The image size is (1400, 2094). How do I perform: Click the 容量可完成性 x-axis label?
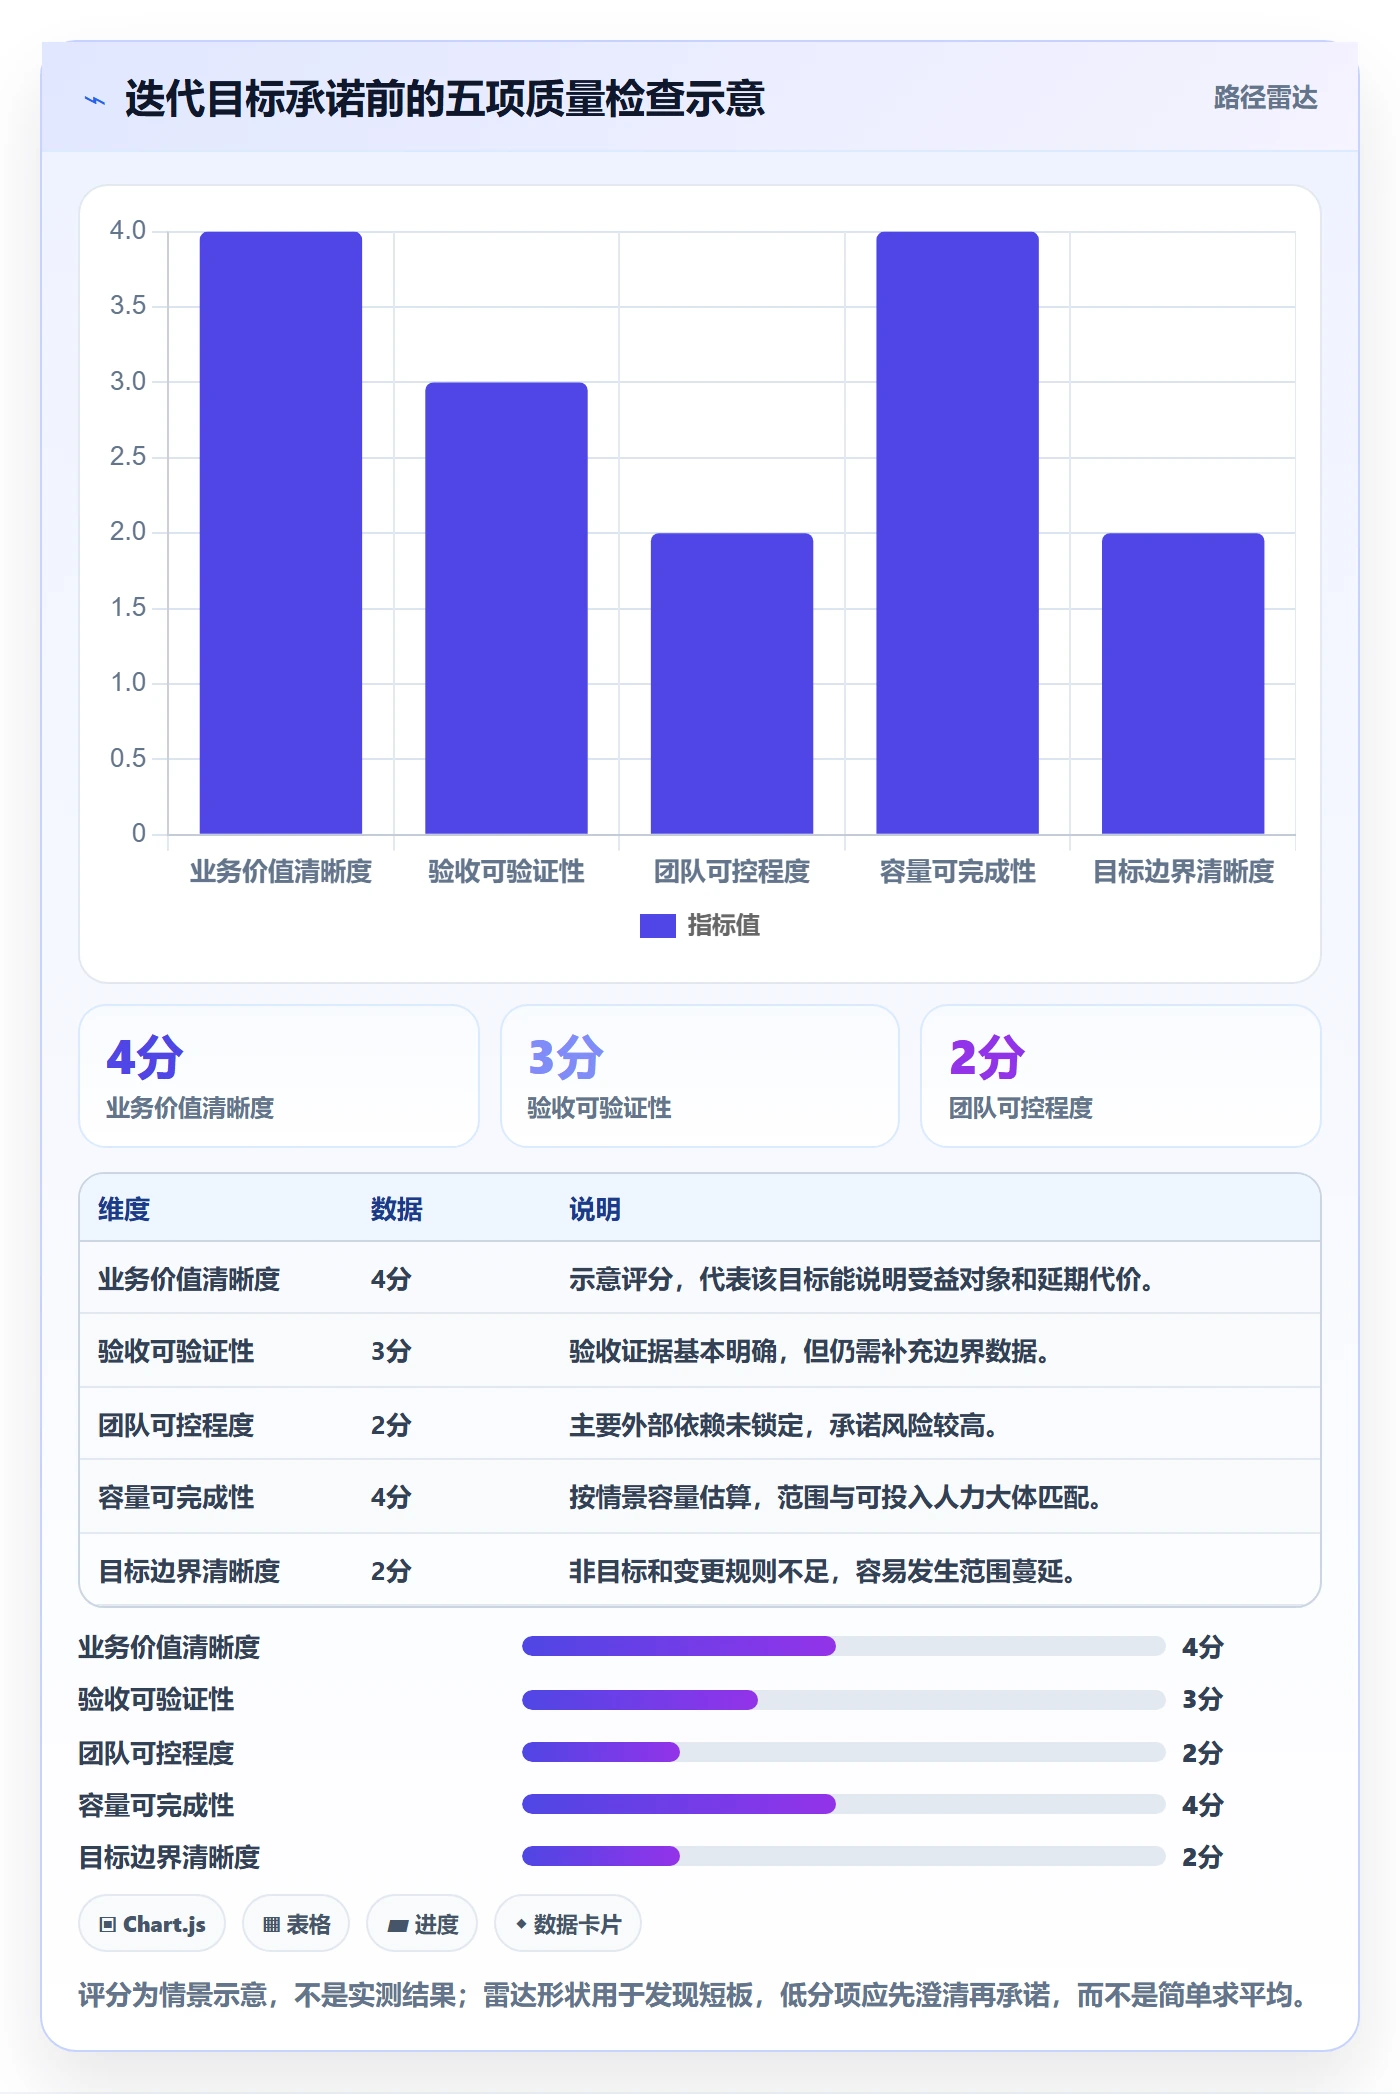point(957,872)
